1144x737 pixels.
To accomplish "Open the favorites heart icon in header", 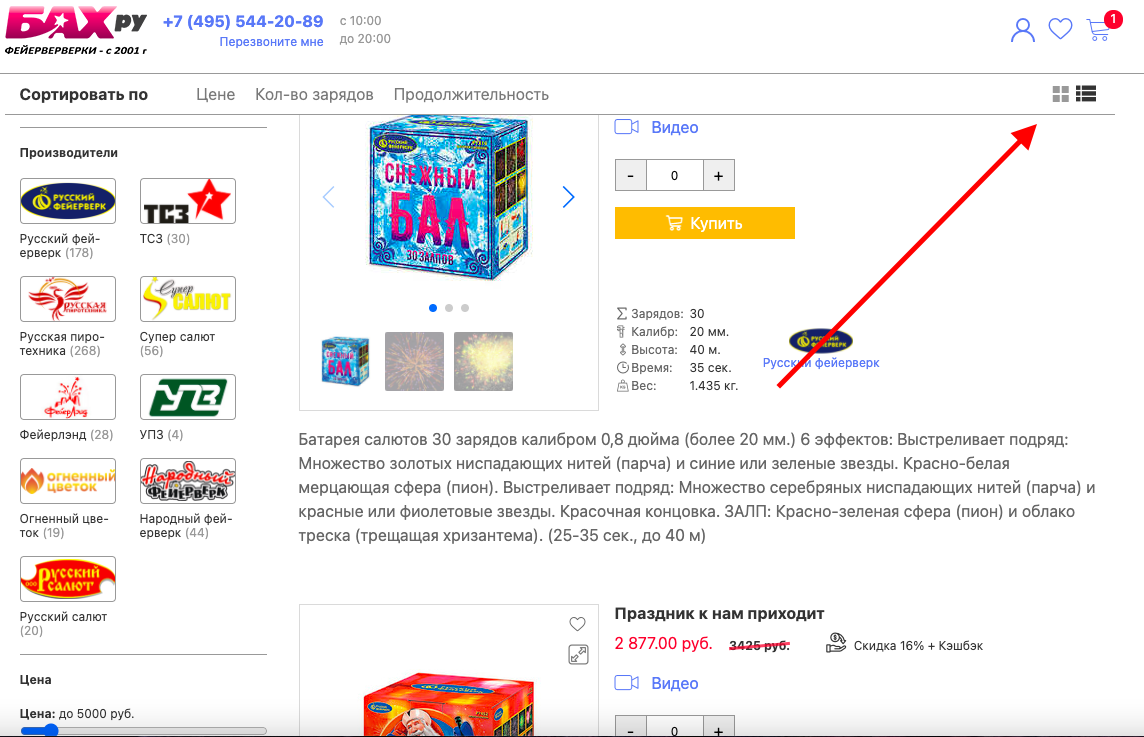I will [1060, 29].
